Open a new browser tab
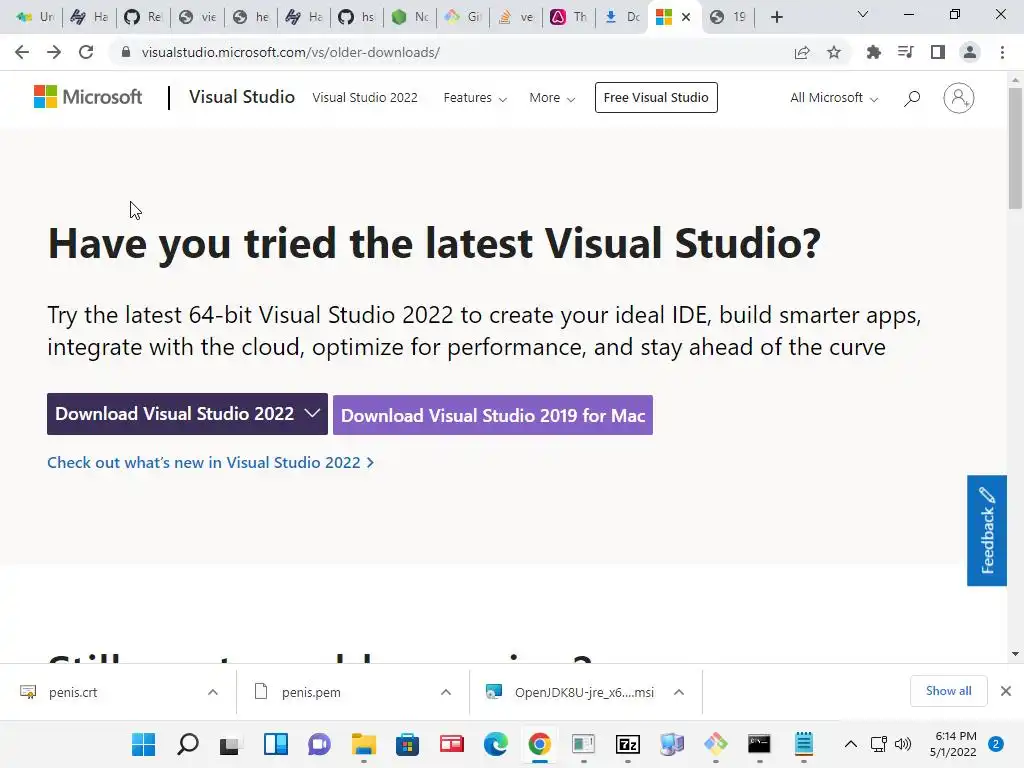1024x768 pixels. pyautogui.click(x=777, y=17)
